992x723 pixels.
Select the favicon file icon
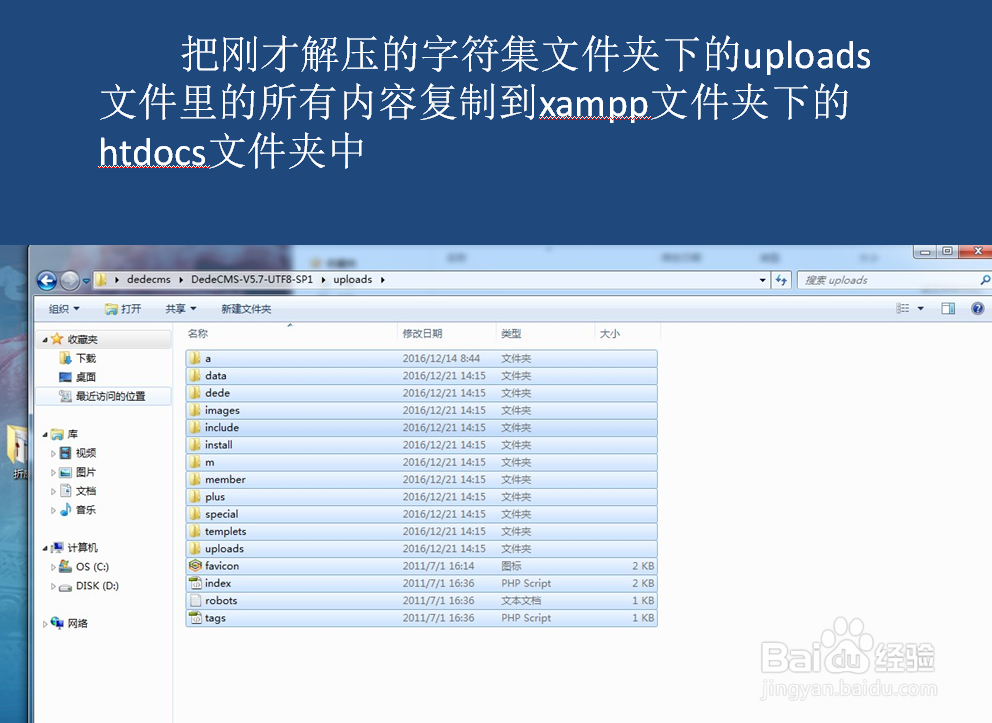(x=195, y=565)
